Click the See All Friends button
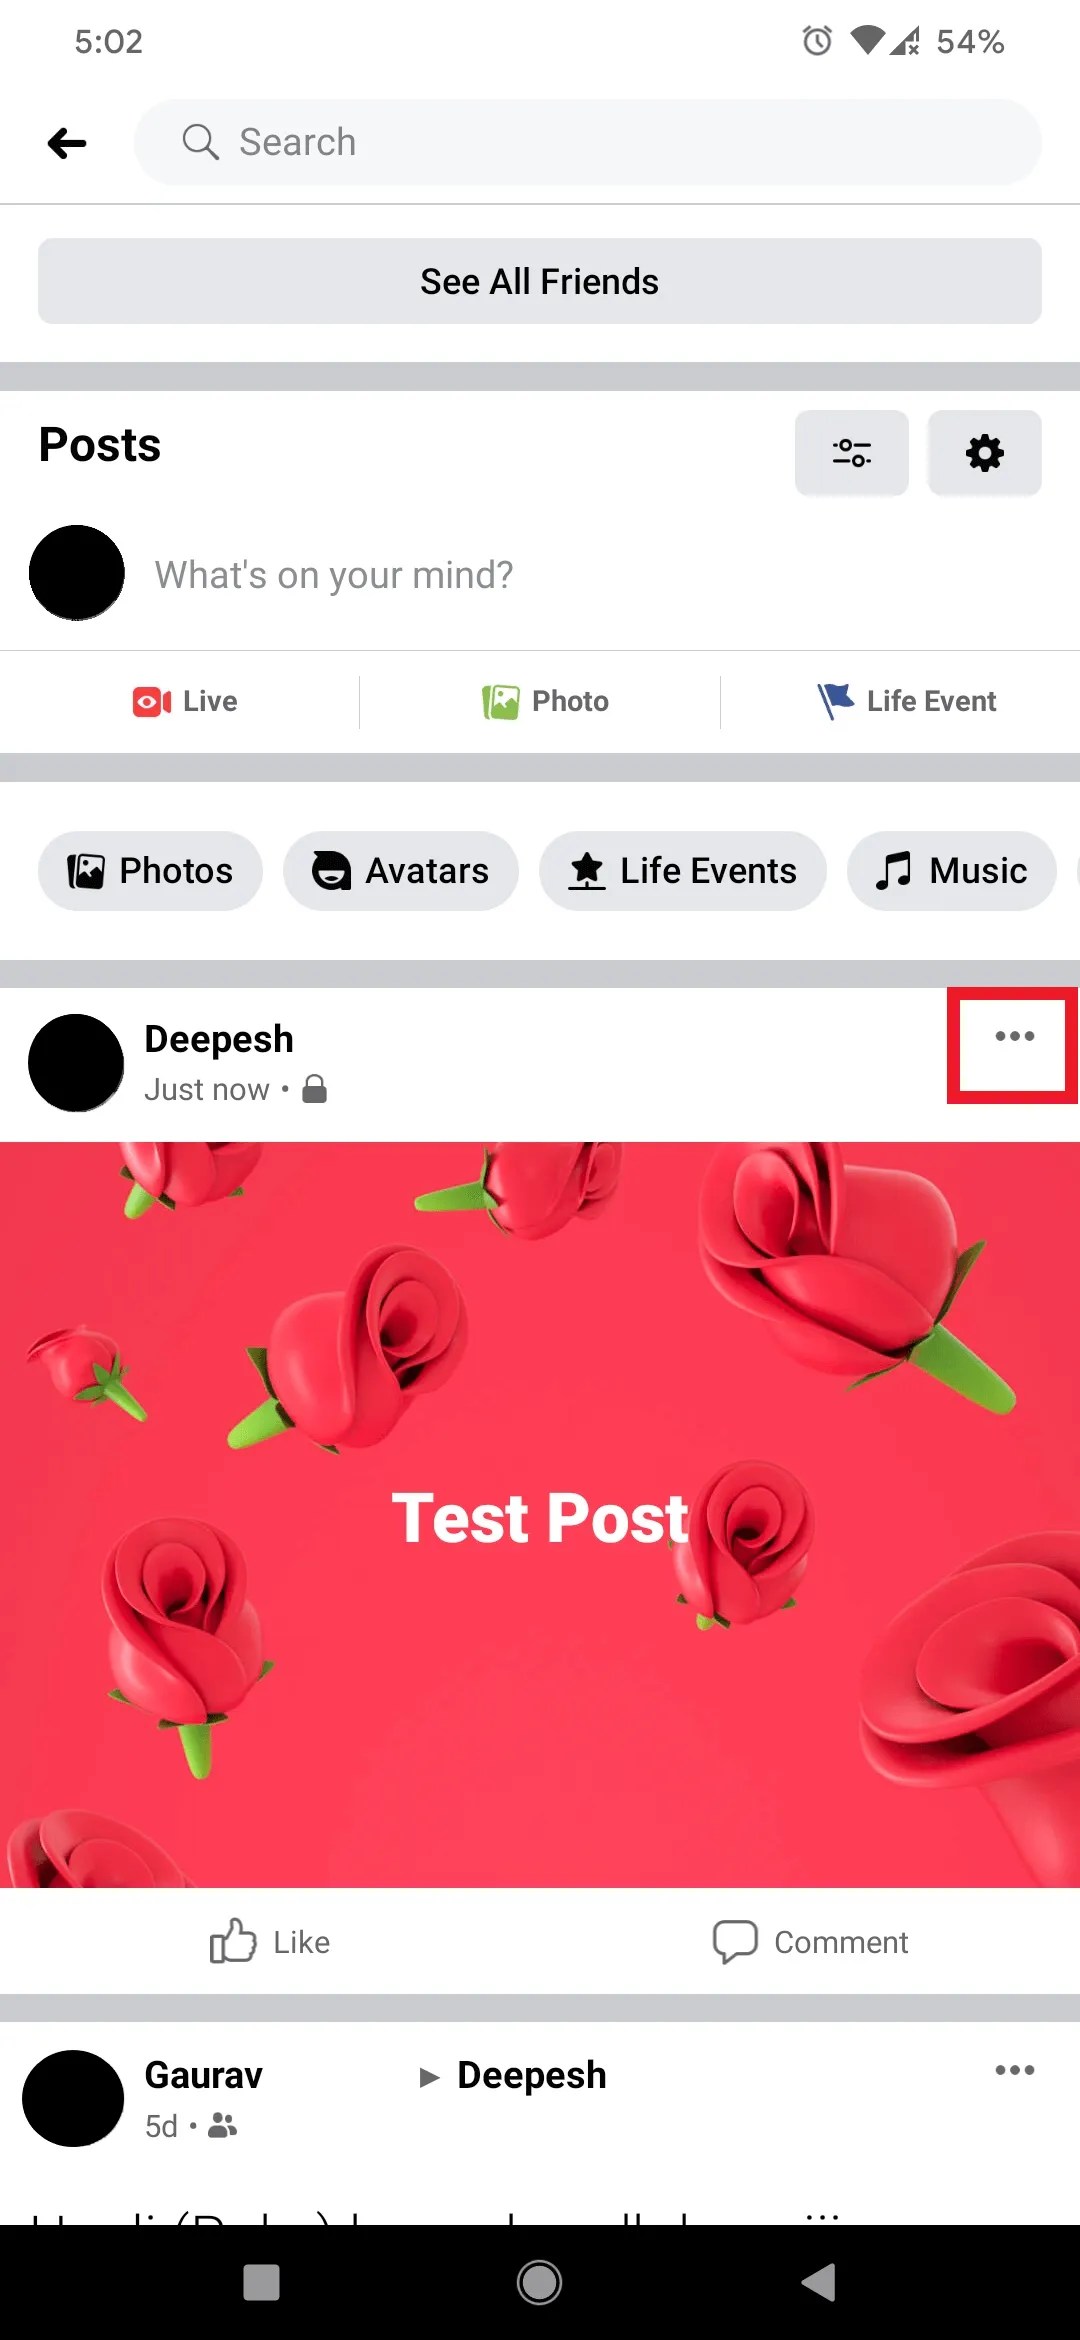The width and height of the screenshot is (1080, 2340). (540, 281)
